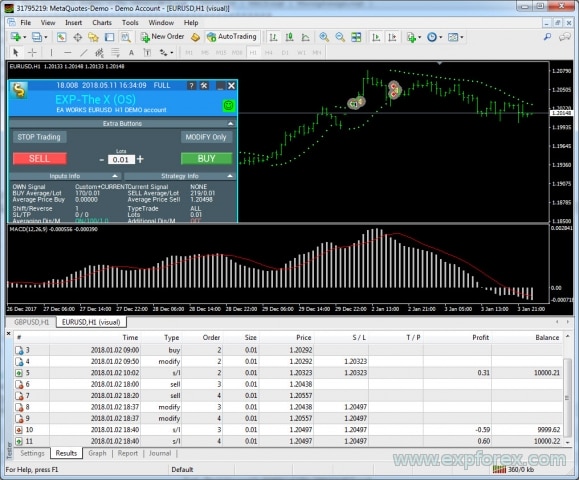Open the tester Journal tab

[160, 453]
